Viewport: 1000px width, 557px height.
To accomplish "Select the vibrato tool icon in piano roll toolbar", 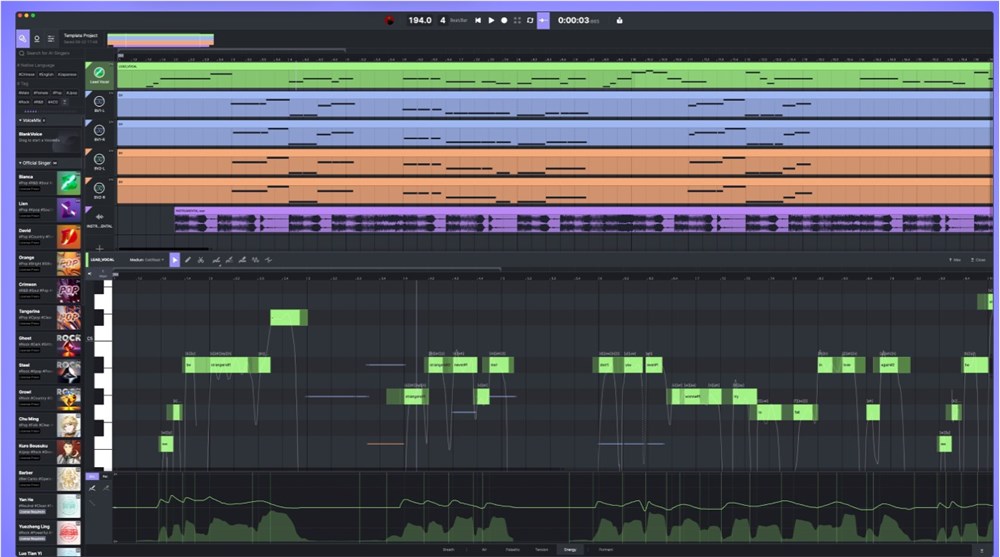I will pyautogui.click(x=256, y=260).
